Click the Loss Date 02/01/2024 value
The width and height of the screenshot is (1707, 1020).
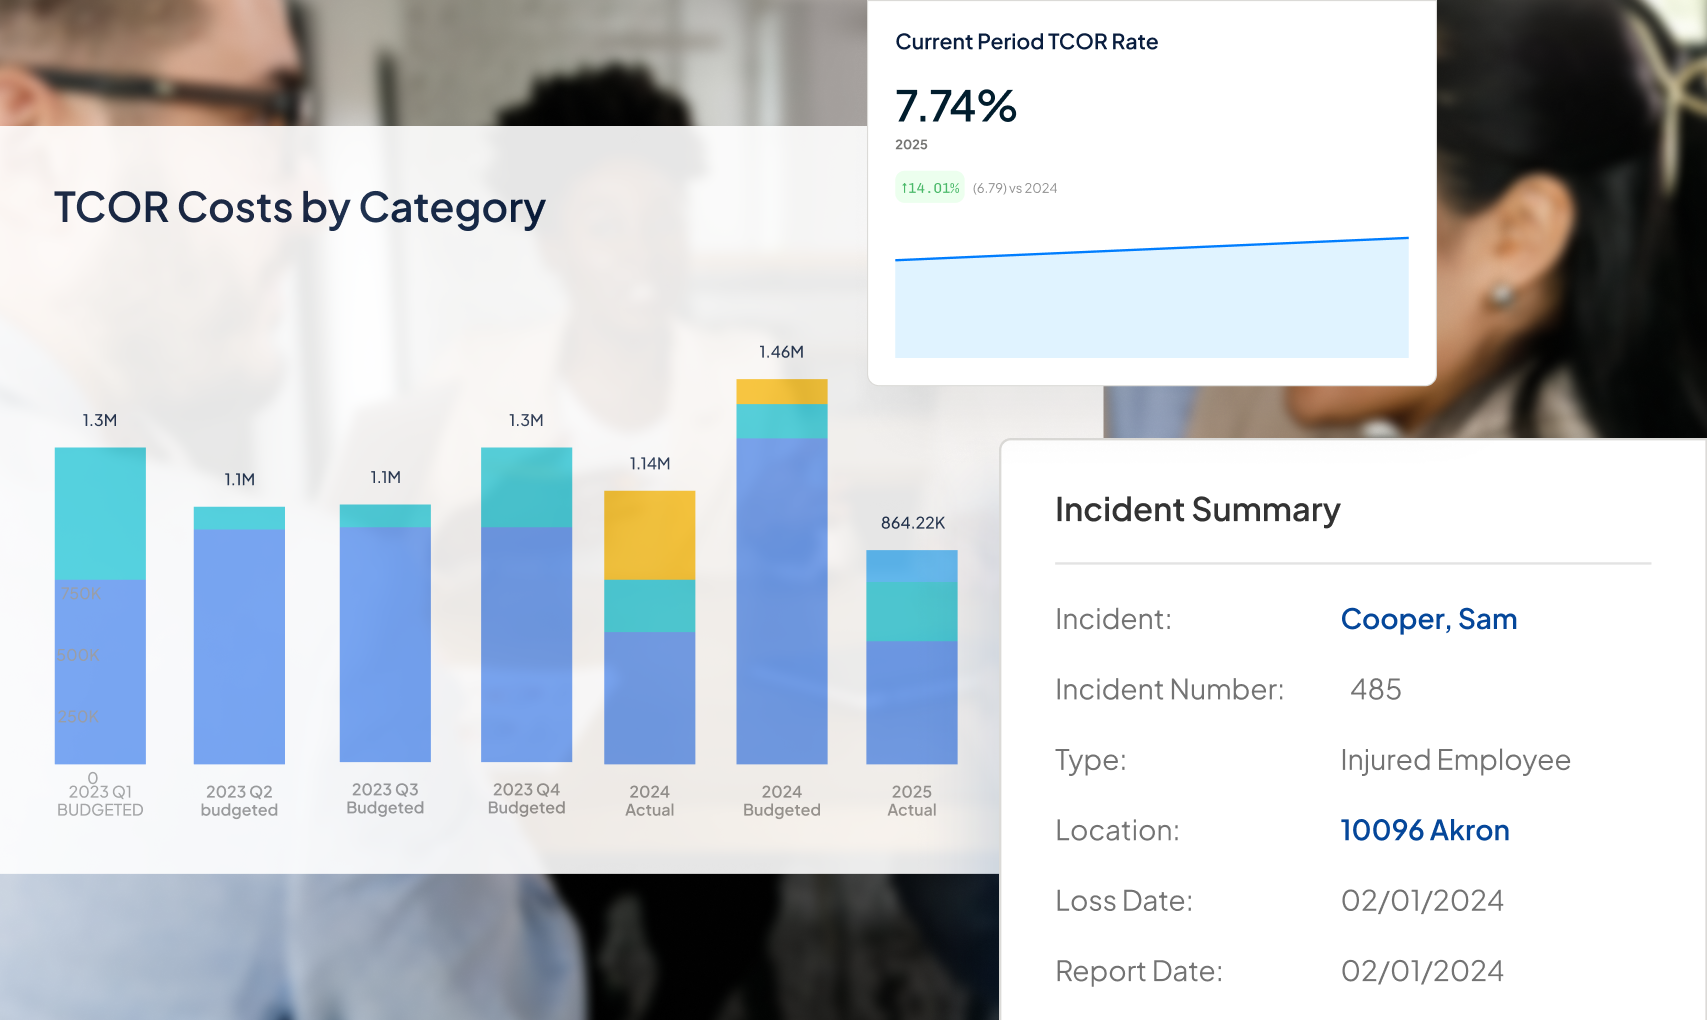coord(1423,900)
